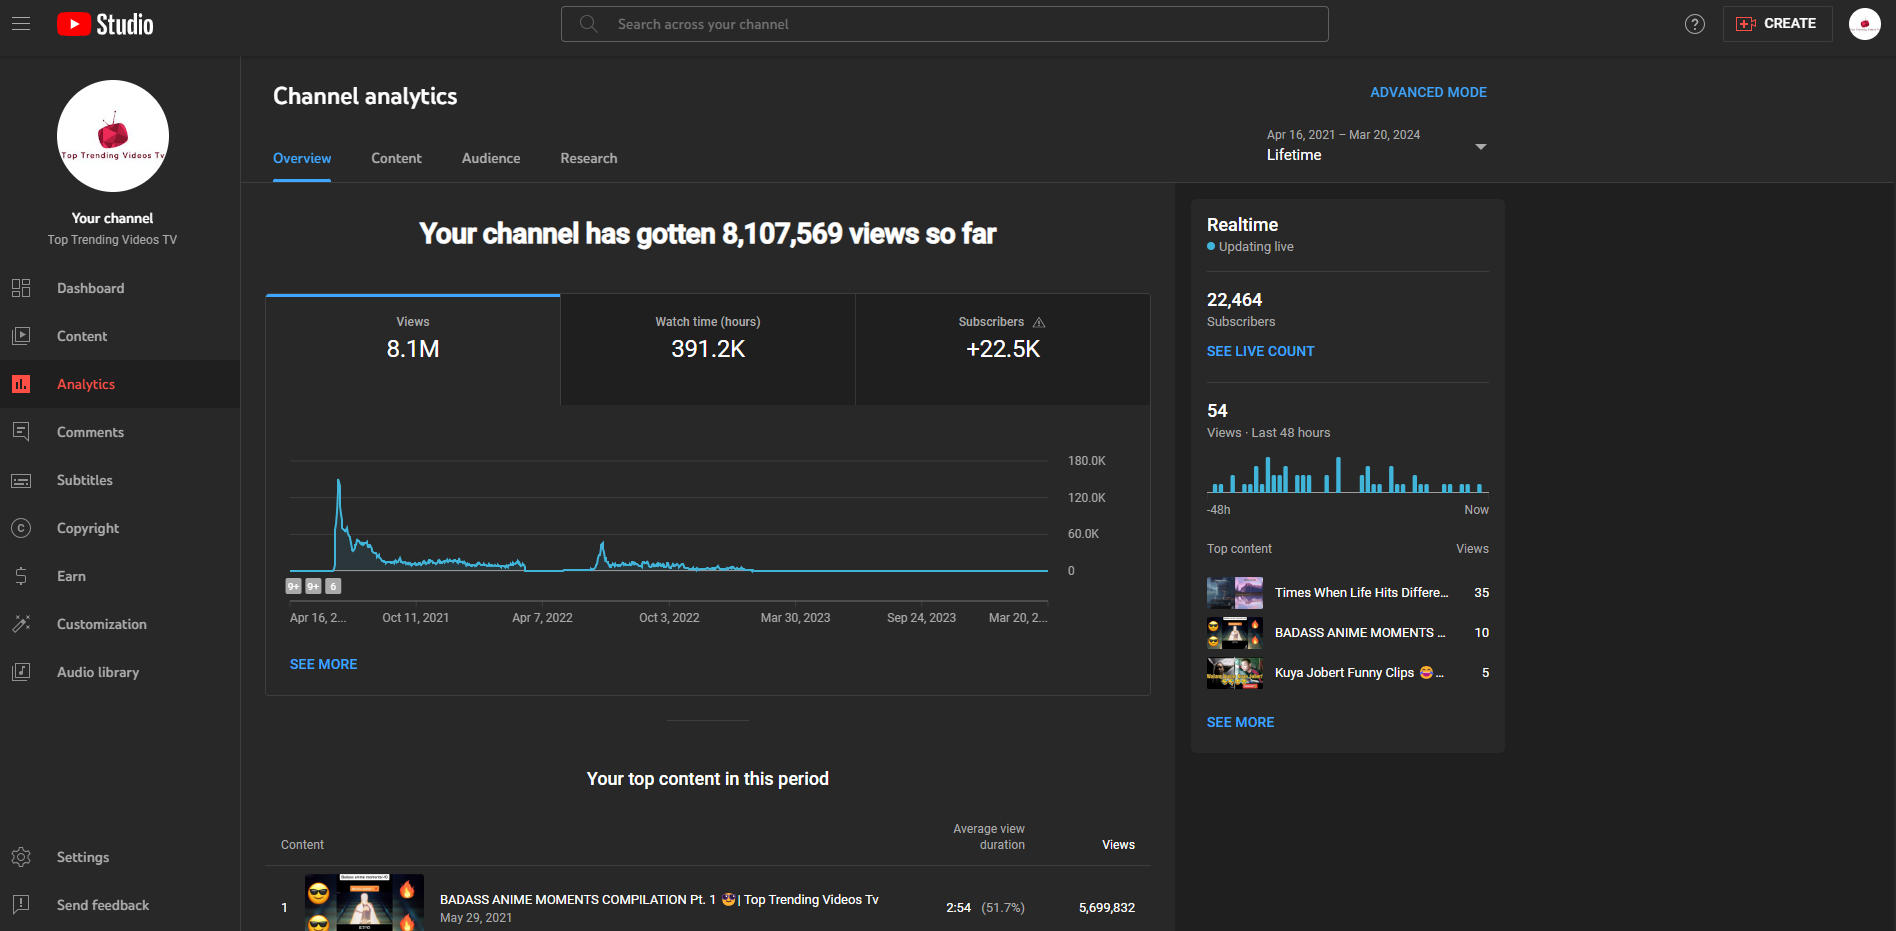Open the help question mark icon
Screen dimensions: 1896x931
coord(1695,24)
